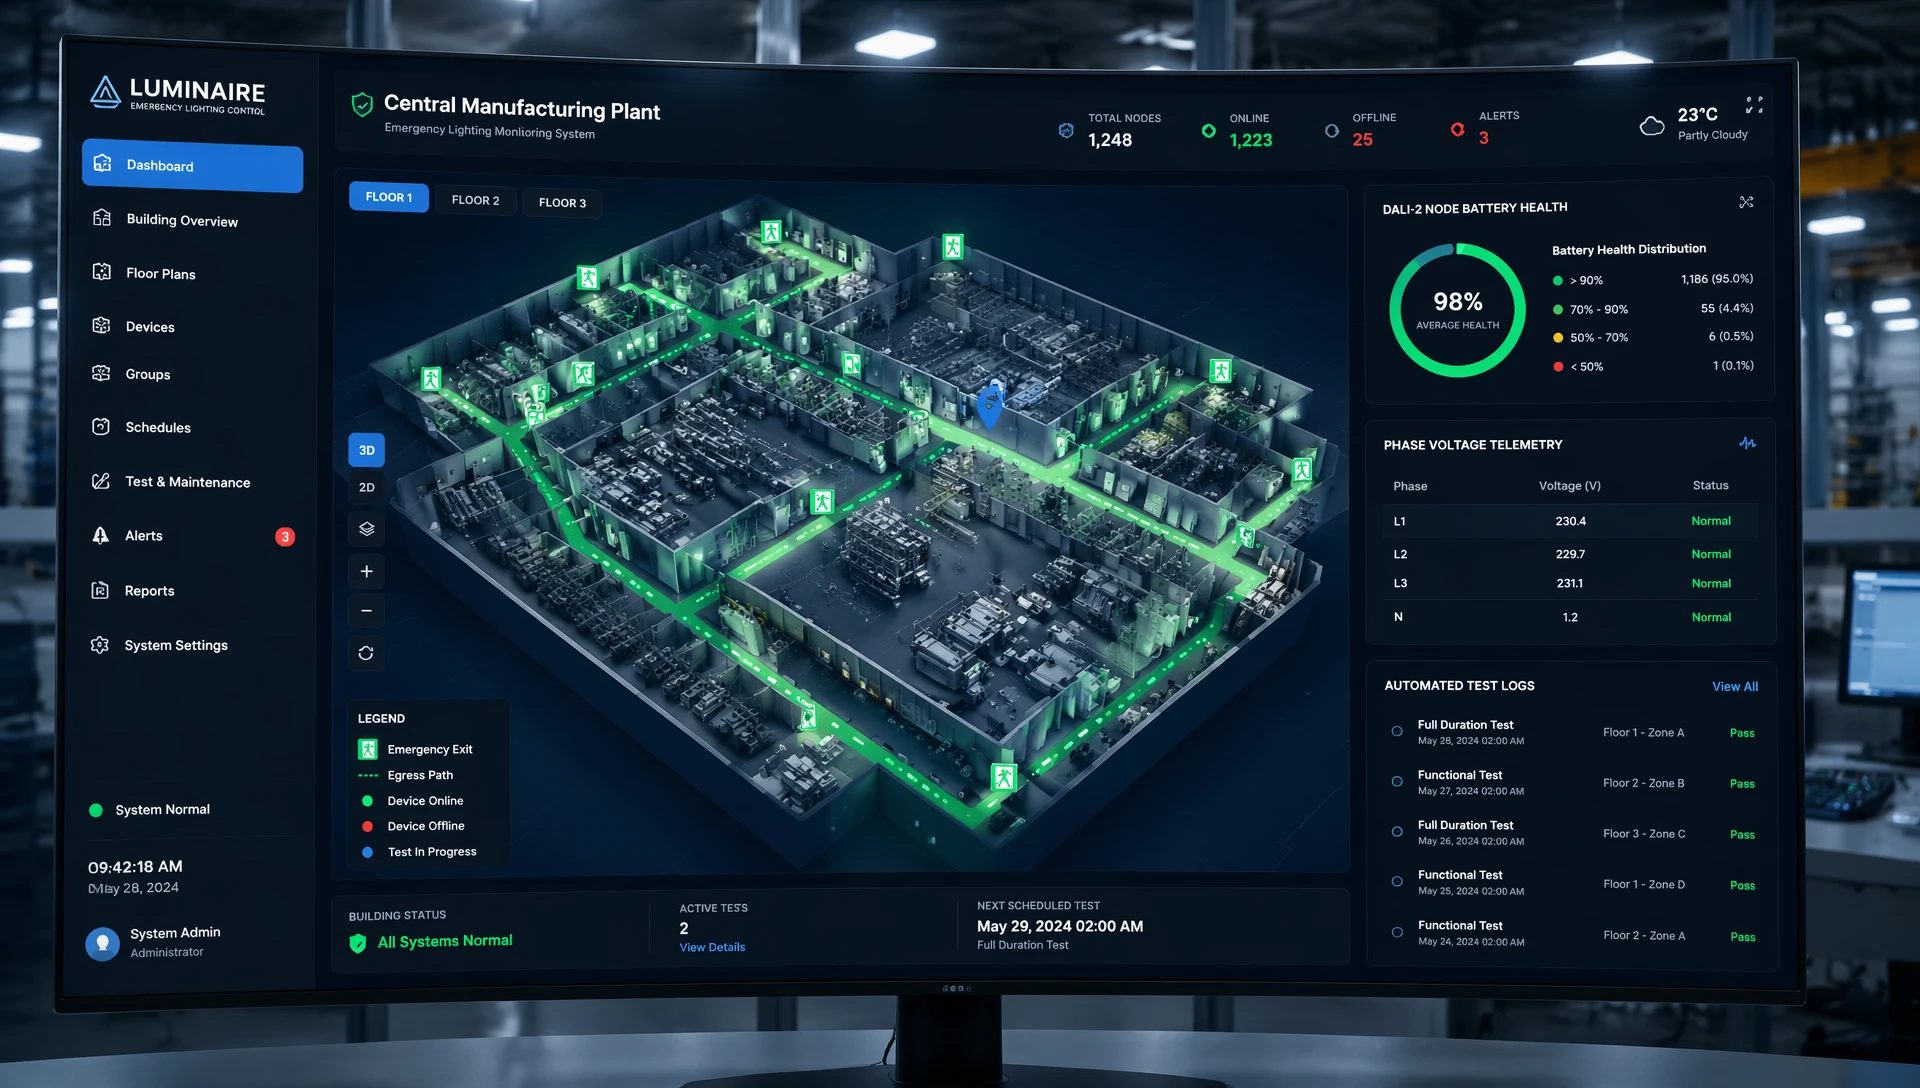Open View Details under Active Tests
The image size is (1920, 1088).
click(x=712, y=947)
